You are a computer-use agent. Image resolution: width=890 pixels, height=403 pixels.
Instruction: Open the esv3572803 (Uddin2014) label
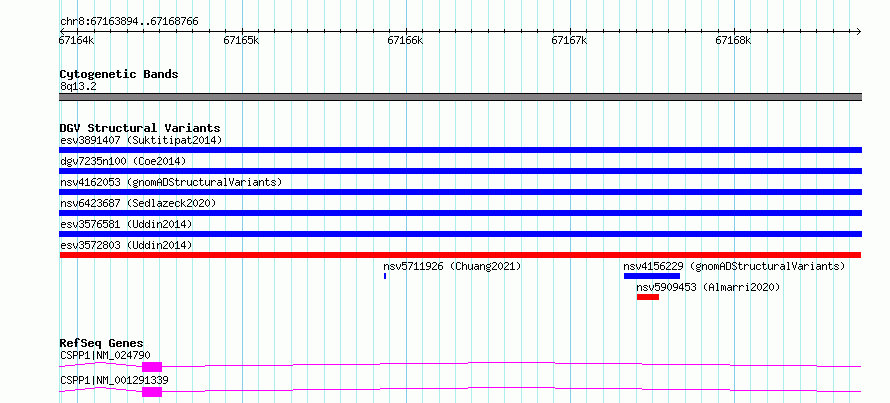(x=126, y=245)
